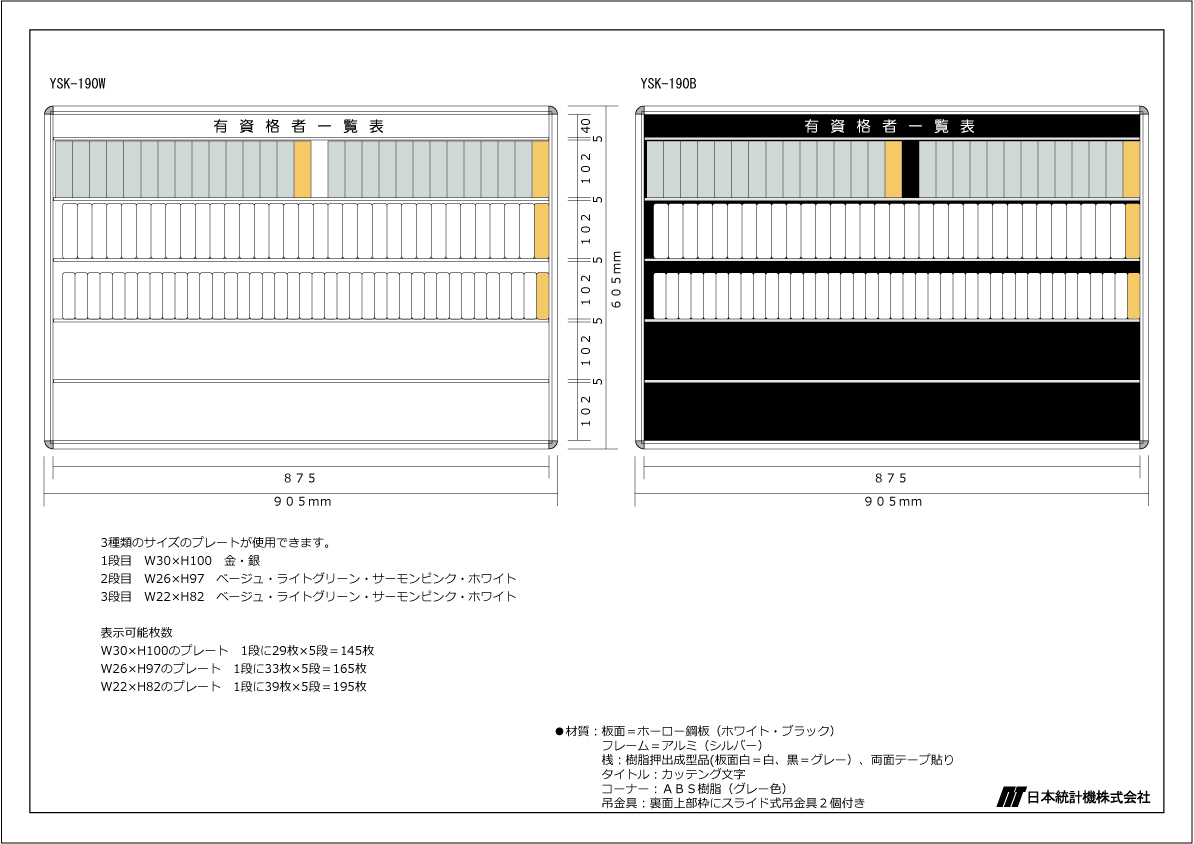The image size is (1194, 844).
Task: Click the orange plate in white board's third row
Action: tap(543, 296)
